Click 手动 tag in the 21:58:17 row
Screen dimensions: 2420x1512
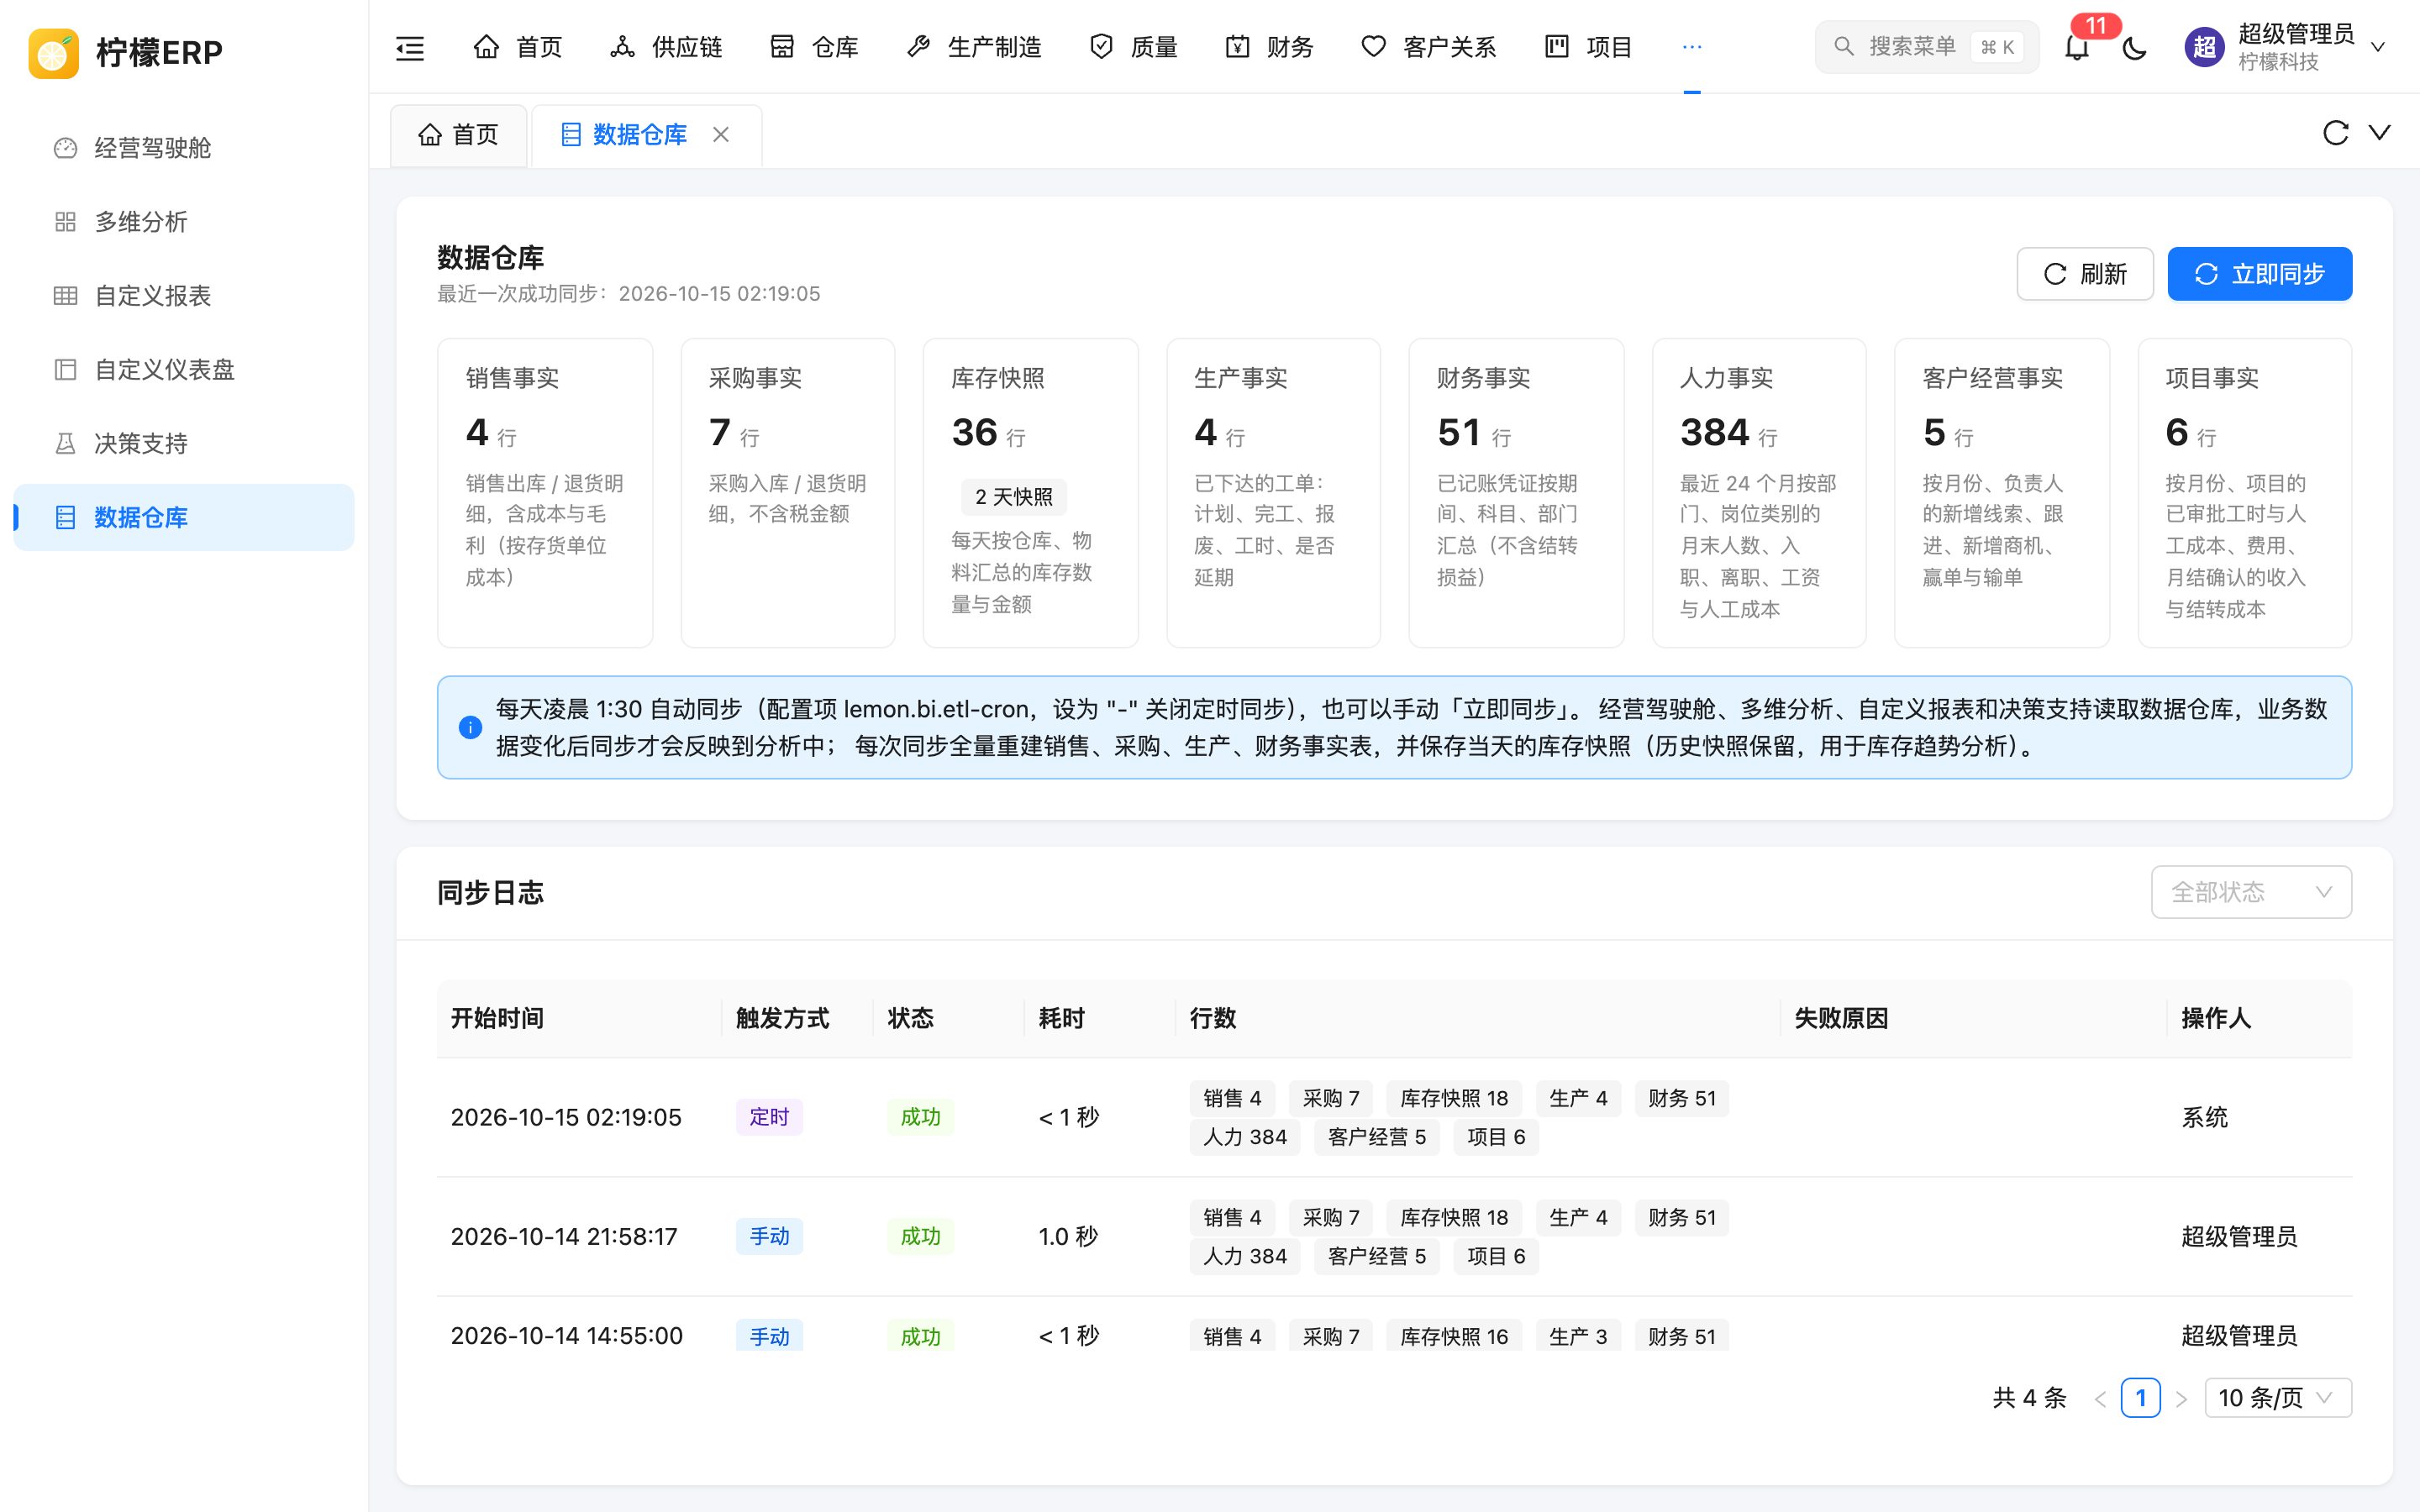pyautogui.click(x=769, y=1237)
